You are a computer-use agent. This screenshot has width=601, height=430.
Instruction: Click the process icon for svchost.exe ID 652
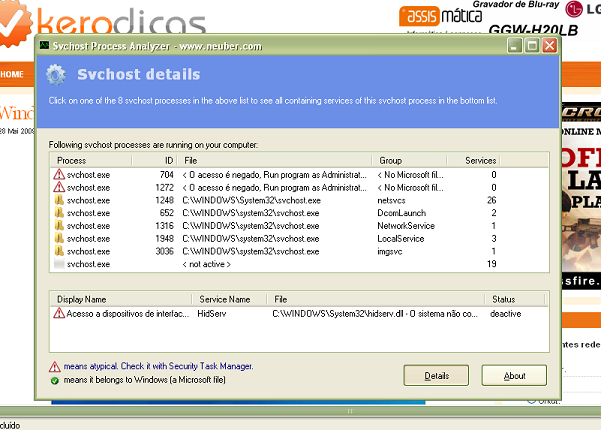click(59, 213)
